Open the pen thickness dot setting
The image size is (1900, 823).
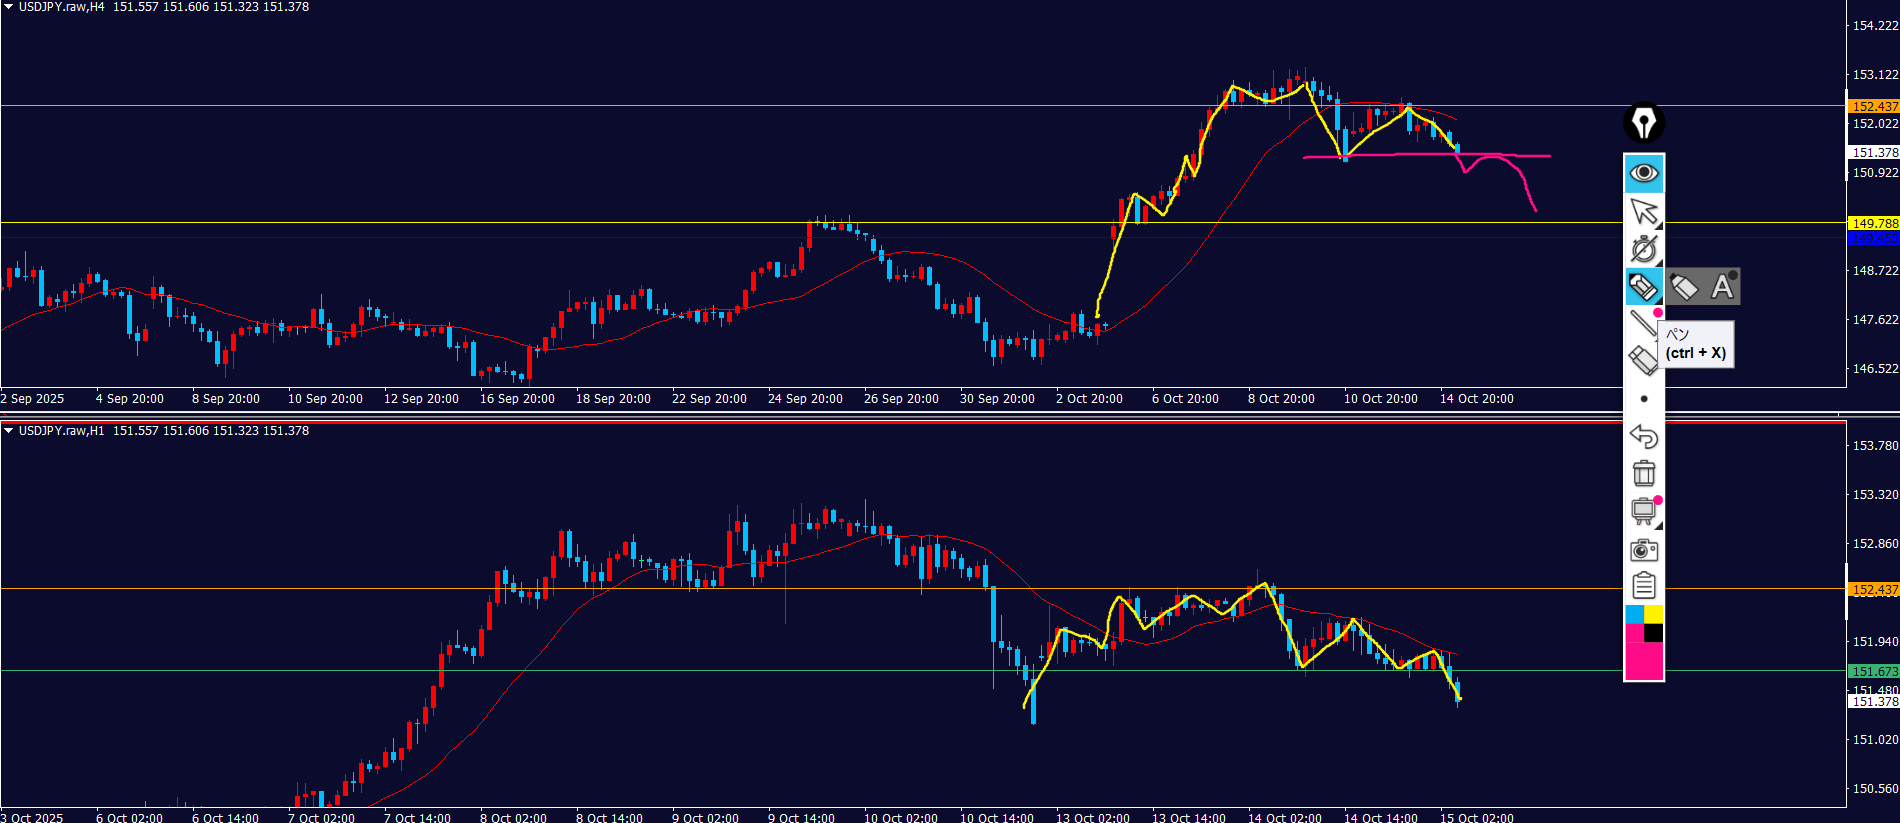pyautogui.click(x=1643, y=399)
